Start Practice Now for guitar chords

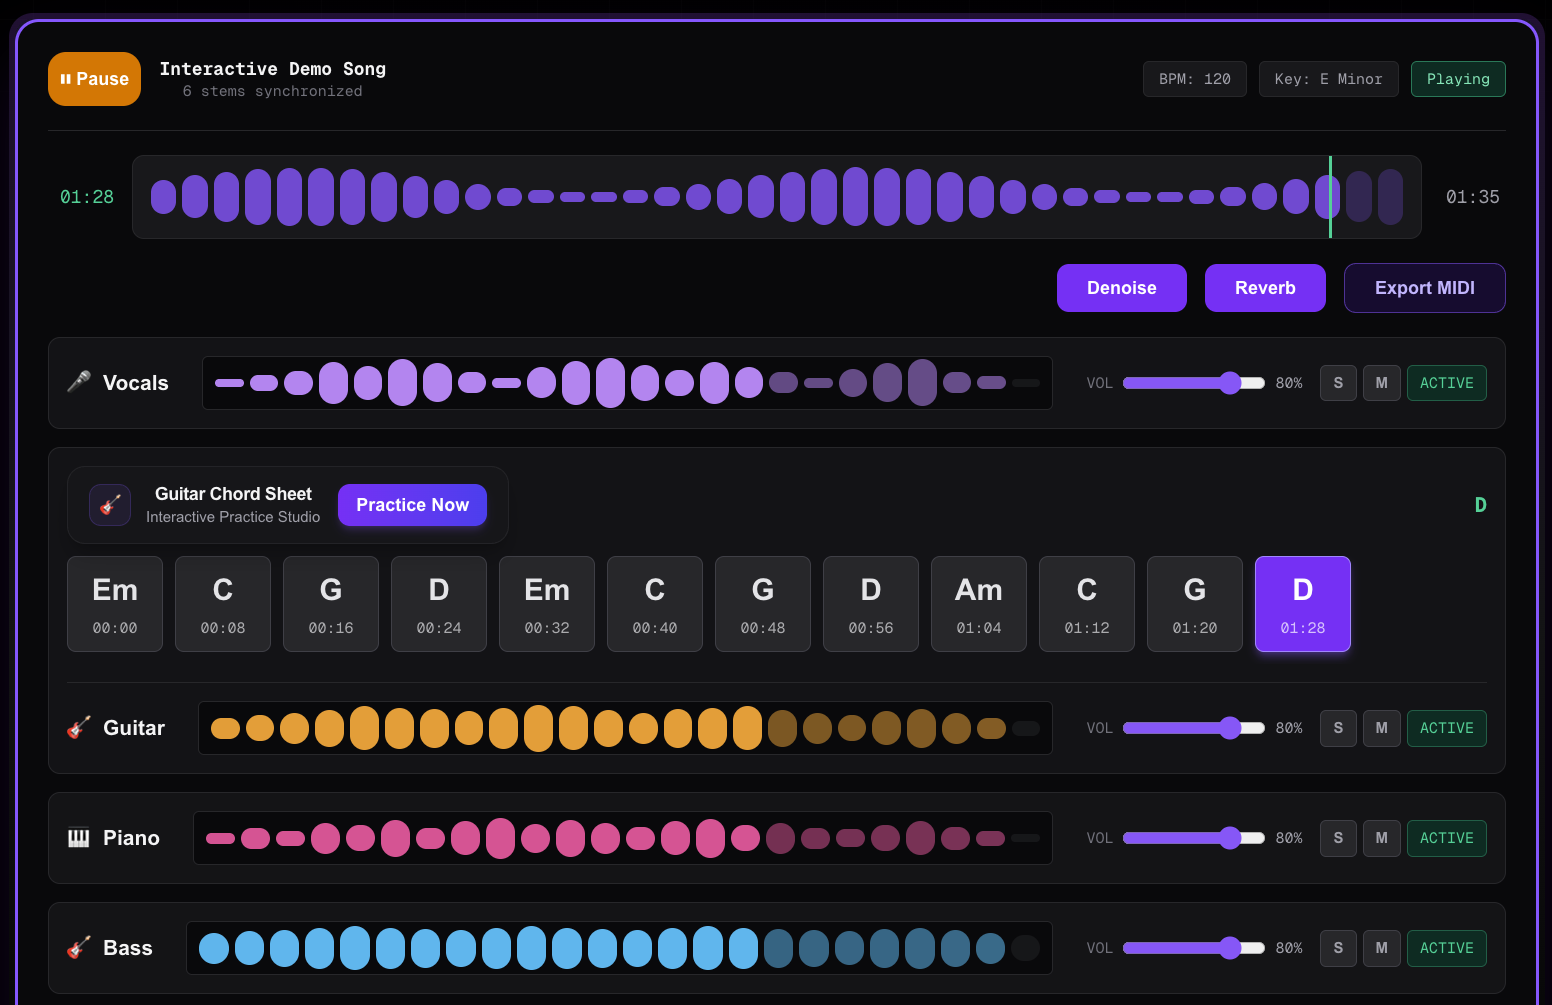pos(412,505)
